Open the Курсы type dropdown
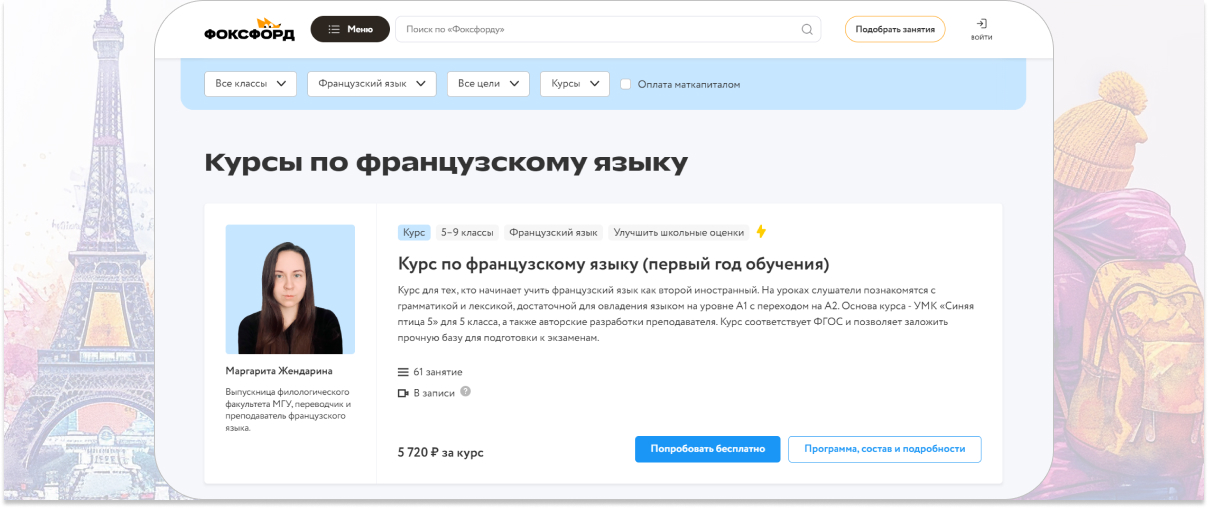The width and height of the screenshot is (1208, 508). (574, 84)
